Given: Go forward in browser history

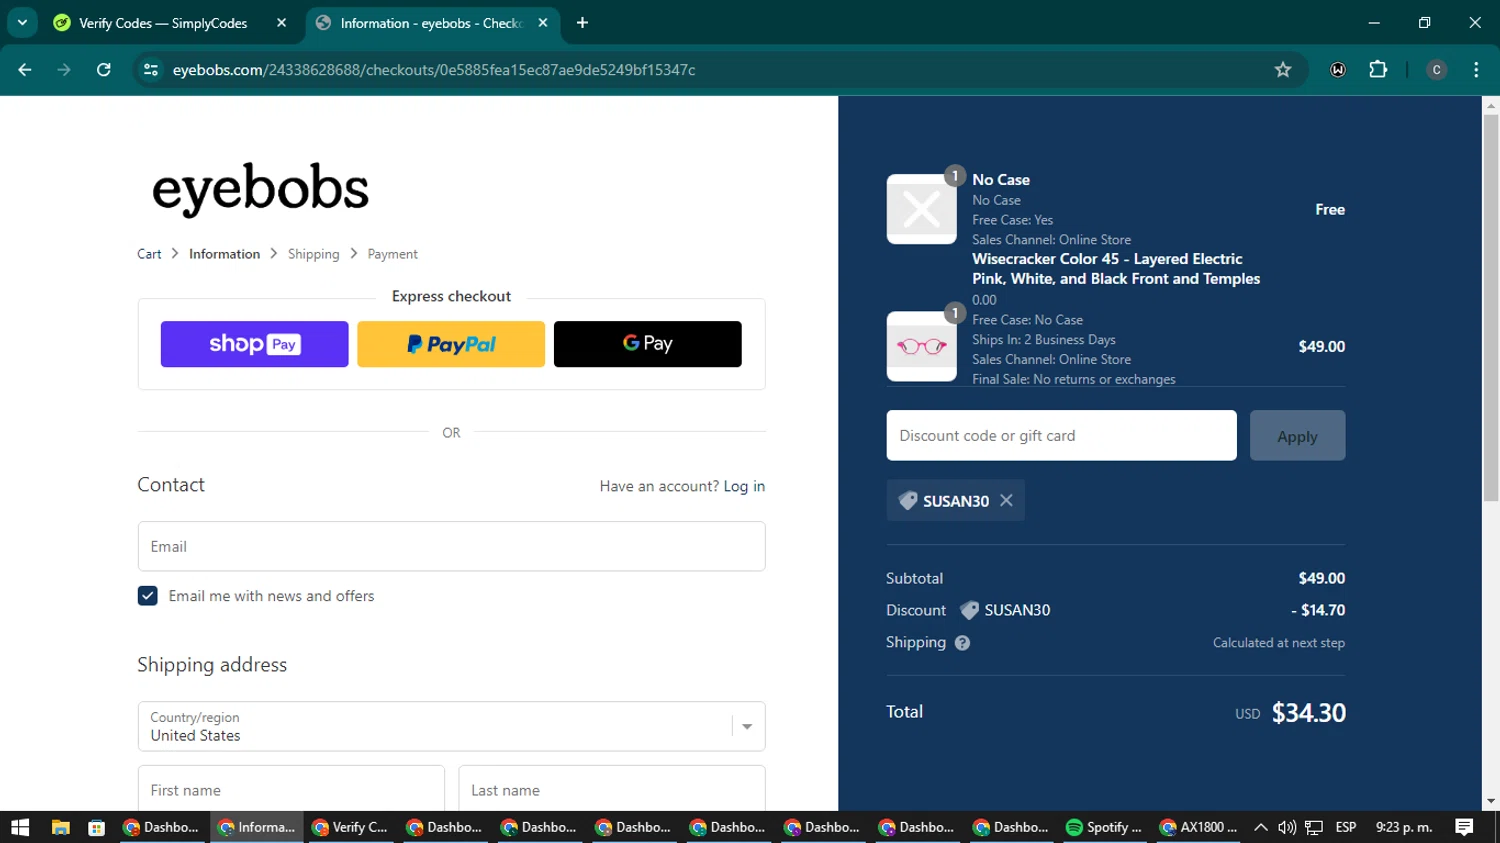Looking at the screenshot, I should 64,70.
